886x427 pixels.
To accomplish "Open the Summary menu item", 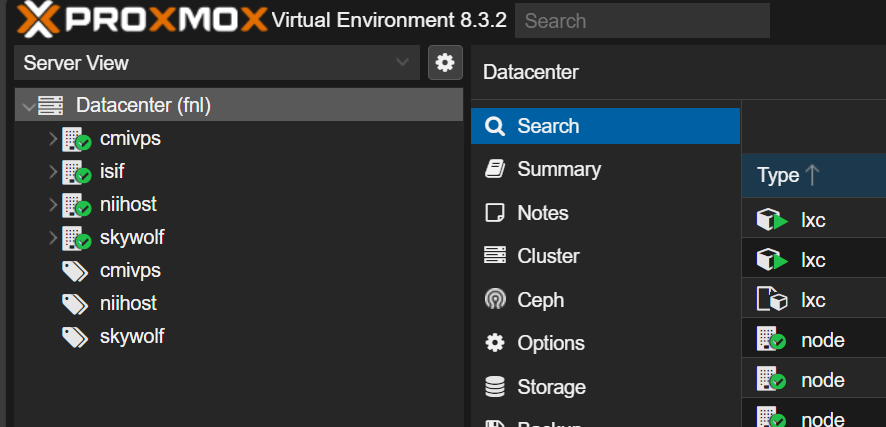I will pos(605,169).
